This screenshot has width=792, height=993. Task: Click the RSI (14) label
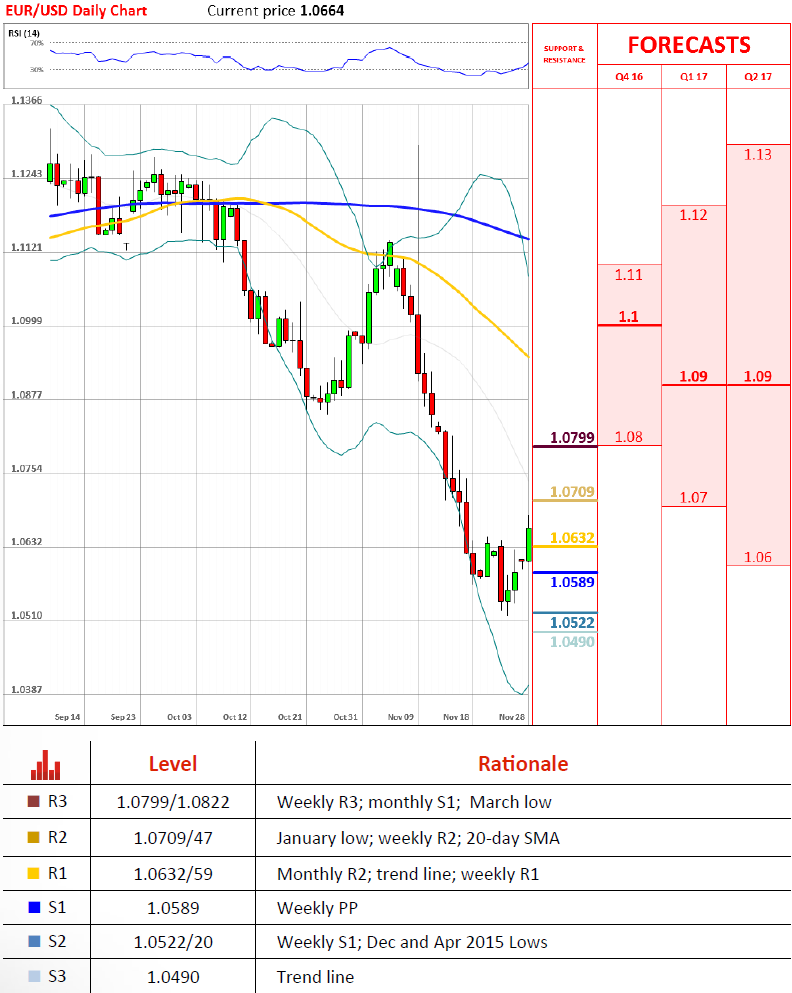click(24, 33)
